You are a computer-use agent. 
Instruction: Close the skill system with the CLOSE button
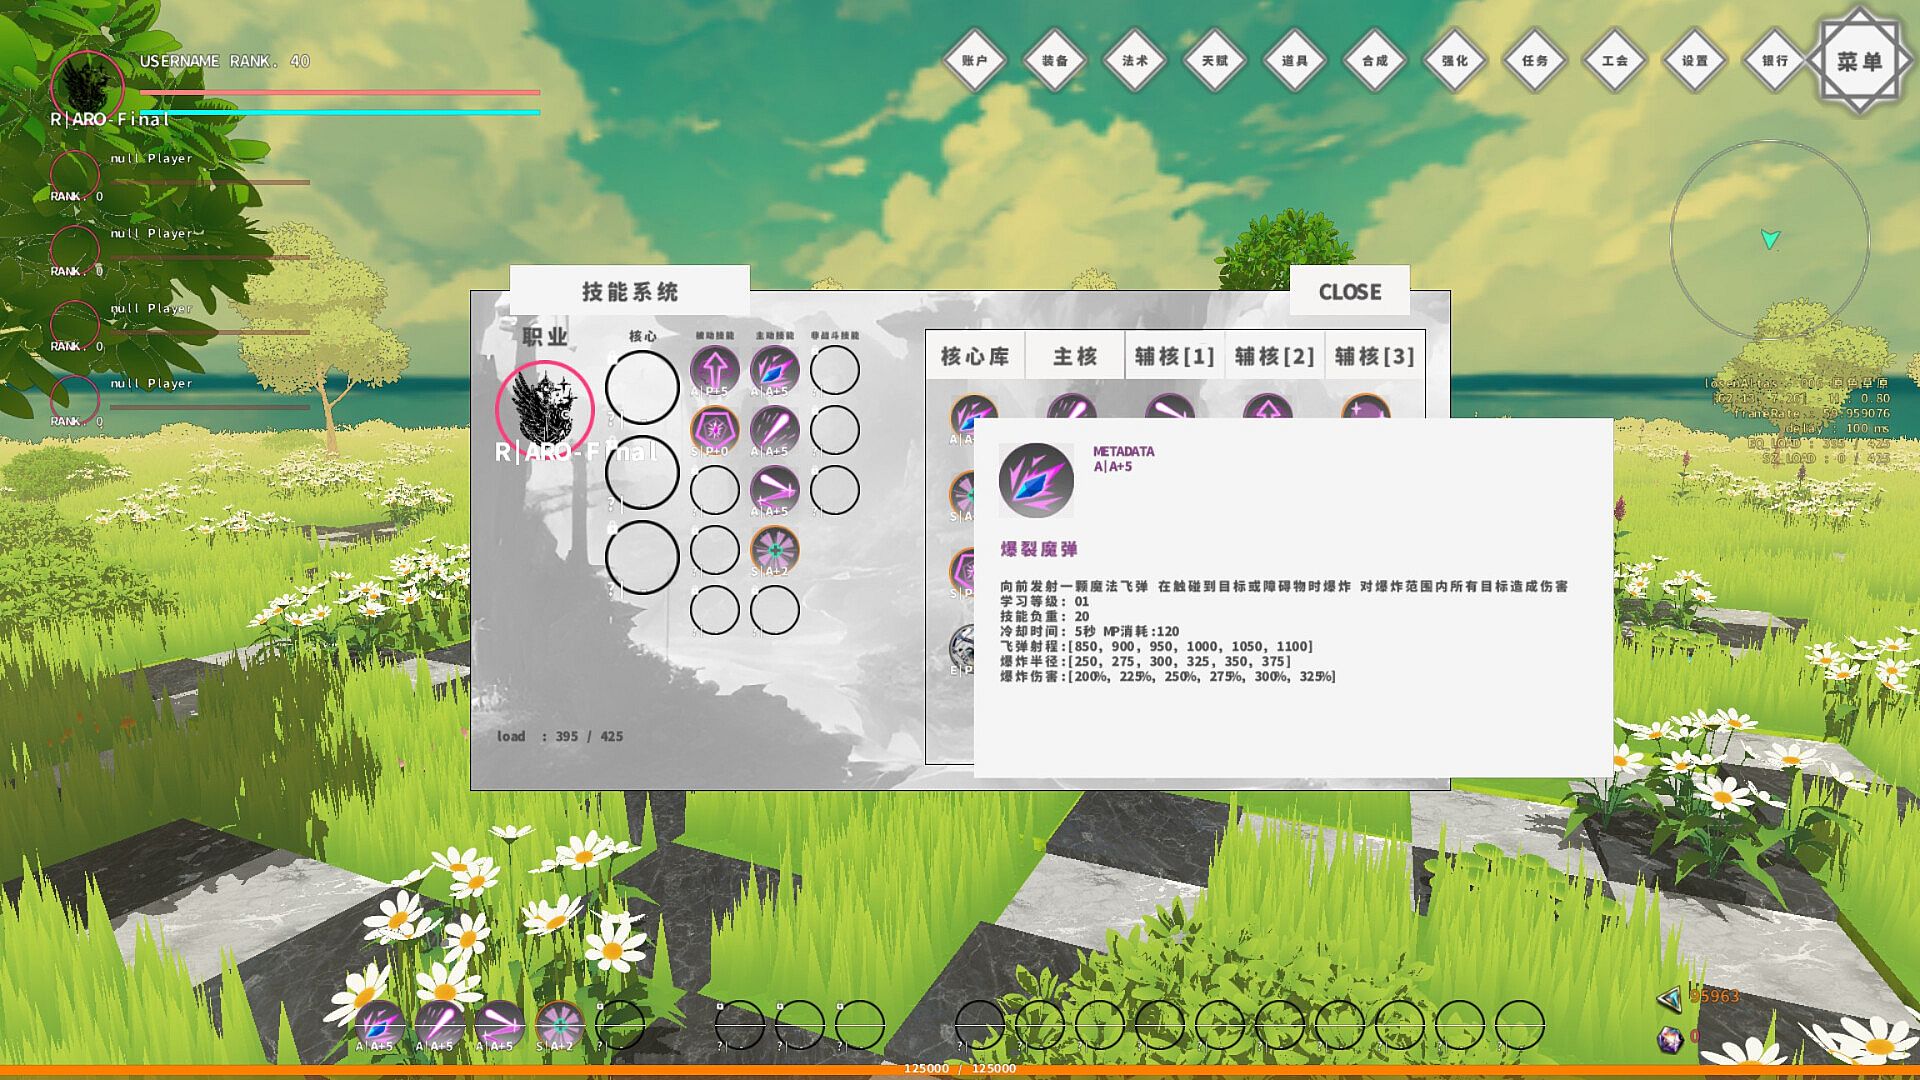click(x=1349, y=291)
